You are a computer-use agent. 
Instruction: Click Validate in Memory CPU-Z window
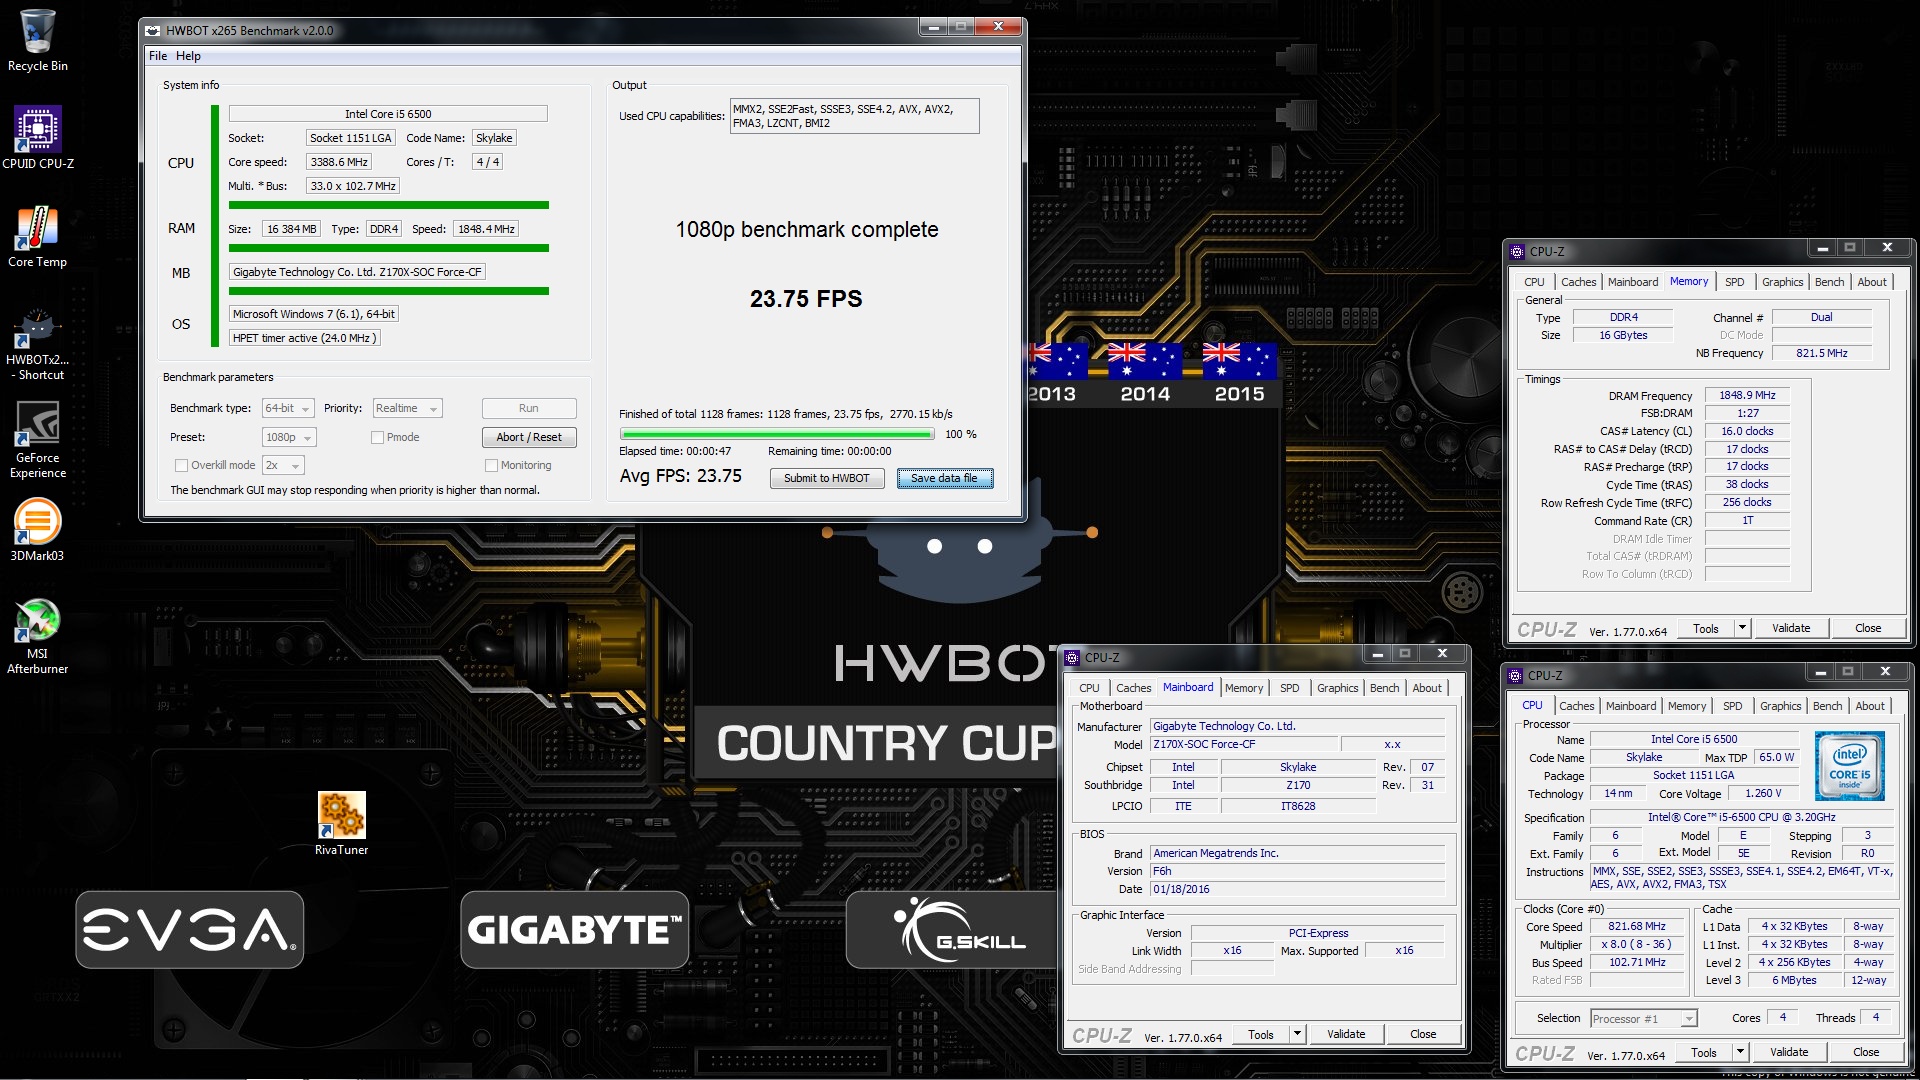coord(1791,628)
